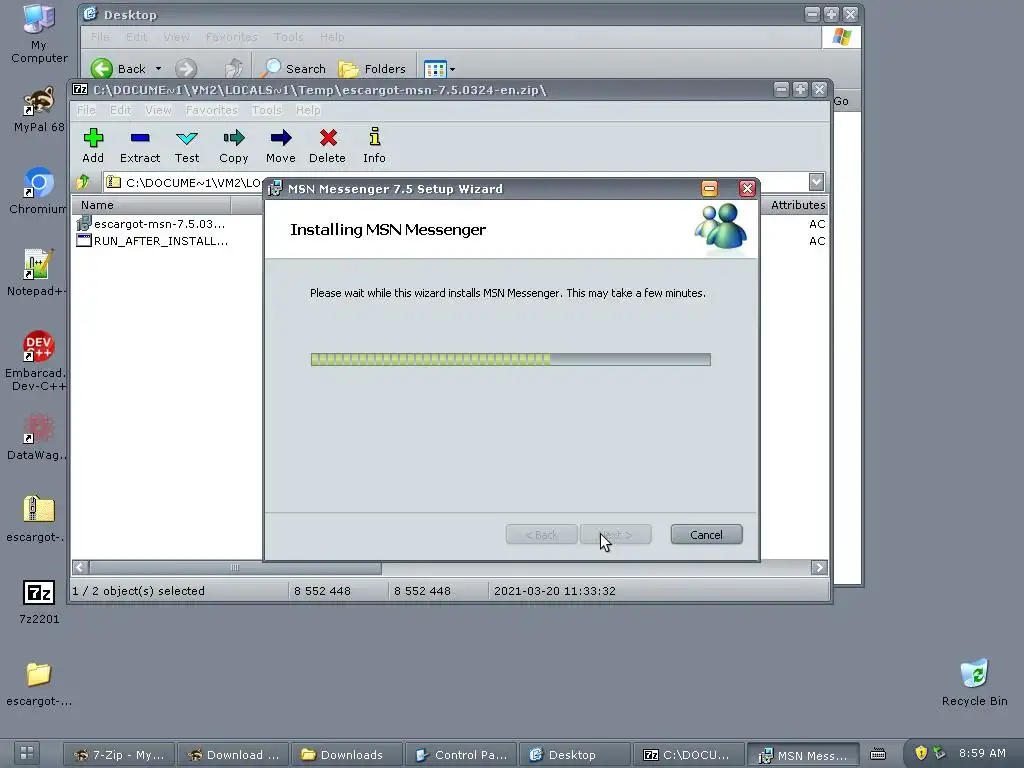This screenshot has width=1024, height=768.
Task: Select Notepad++ desktop shortcut
Action: tap(37, 273)
